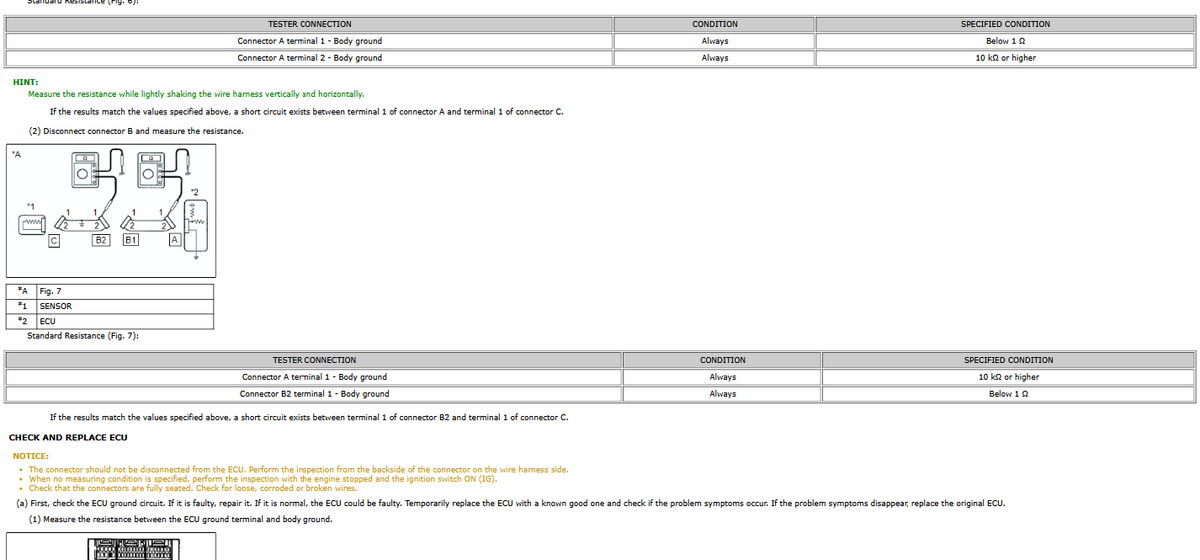This screenshot has height=560, width=1200.
Task: Select 'Connector B2 terminal 1 - Body ground' cell
Action: click(314, 394)
